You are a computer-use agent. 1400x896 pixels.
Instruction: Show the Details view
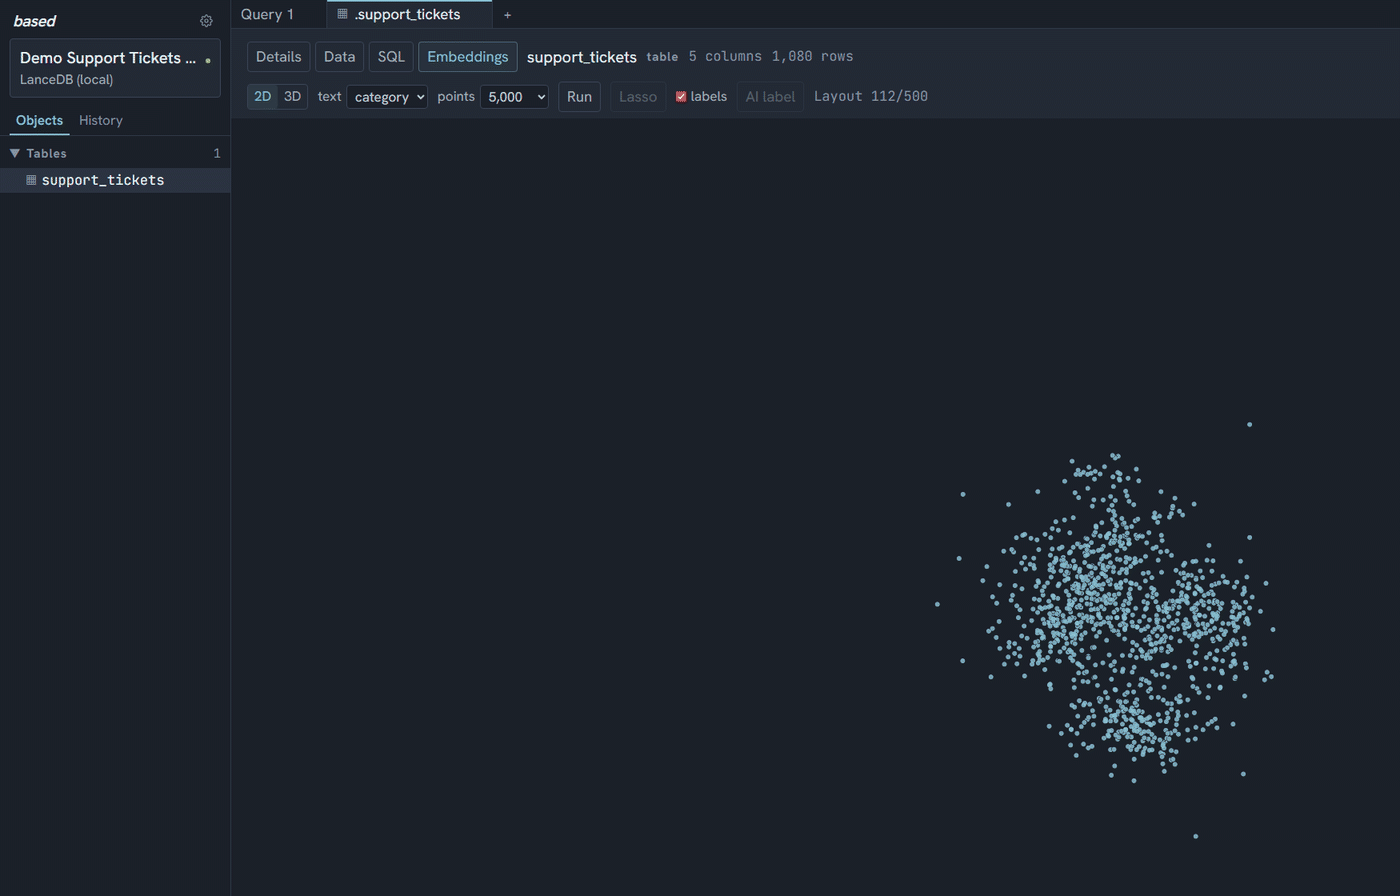point(278,57)
